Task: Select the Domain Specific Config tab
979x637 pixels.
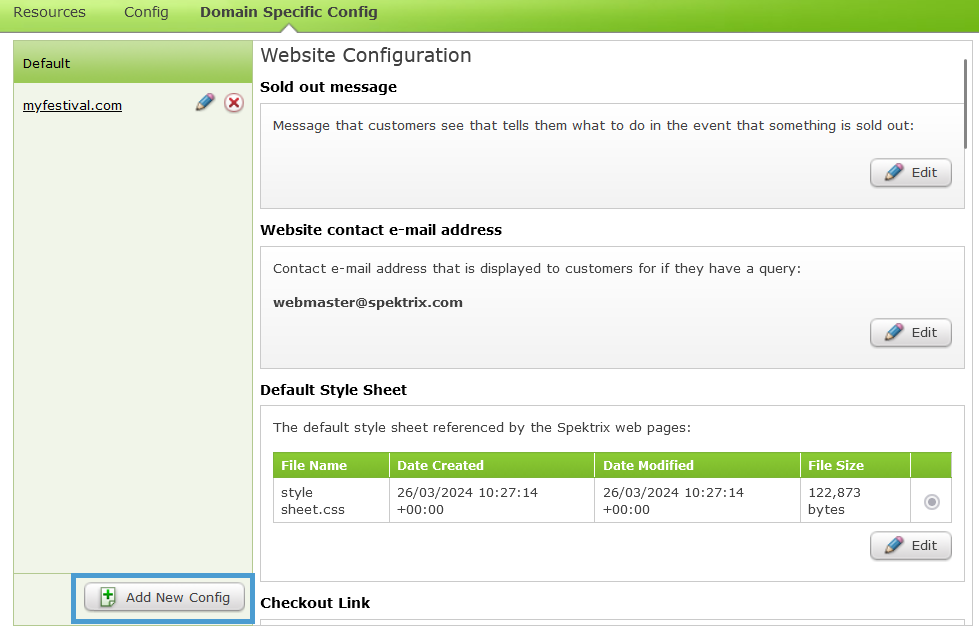Action: tap(288, 12)
